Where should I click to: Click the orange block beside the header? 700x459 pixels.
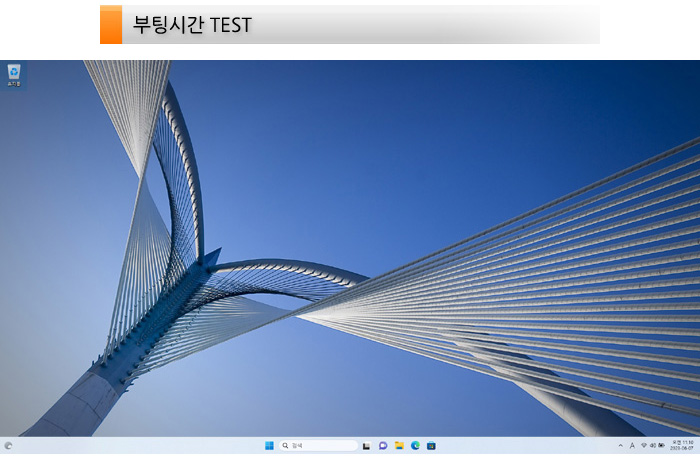(x=110, y=25)
